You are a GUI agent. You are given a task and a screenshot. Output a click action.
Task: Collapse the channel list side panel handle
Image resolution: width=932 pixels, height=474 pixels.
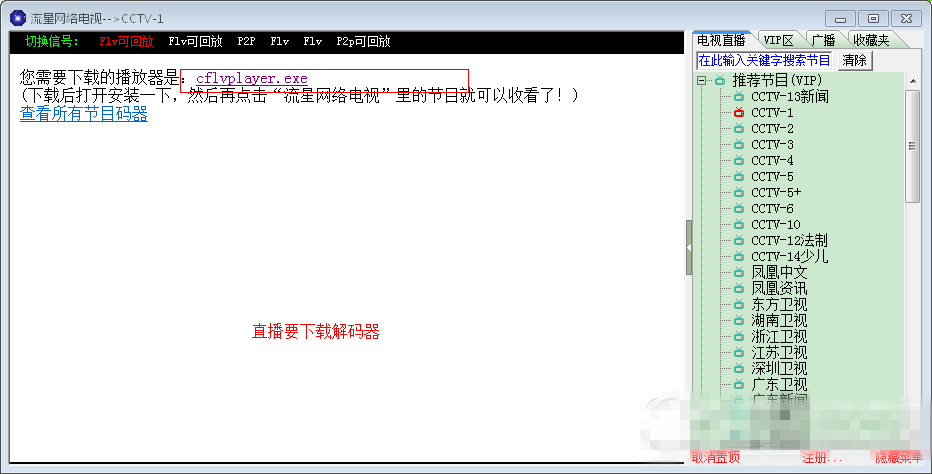(689, 247)
